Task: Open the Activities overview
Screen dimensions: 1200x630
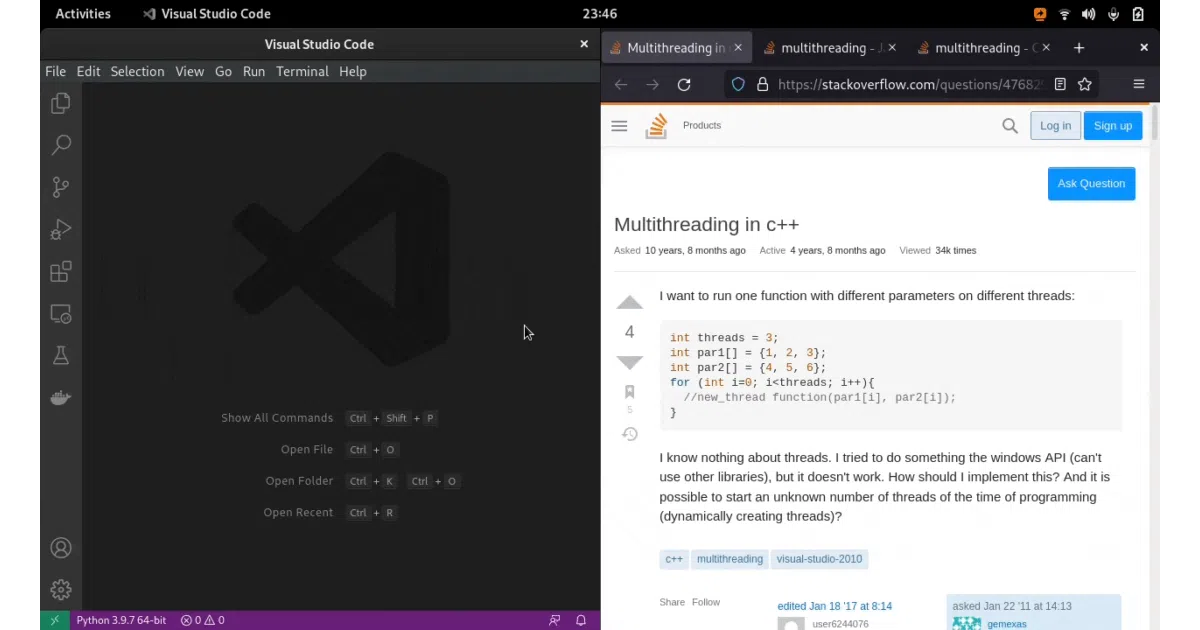Action: (83, 14)
